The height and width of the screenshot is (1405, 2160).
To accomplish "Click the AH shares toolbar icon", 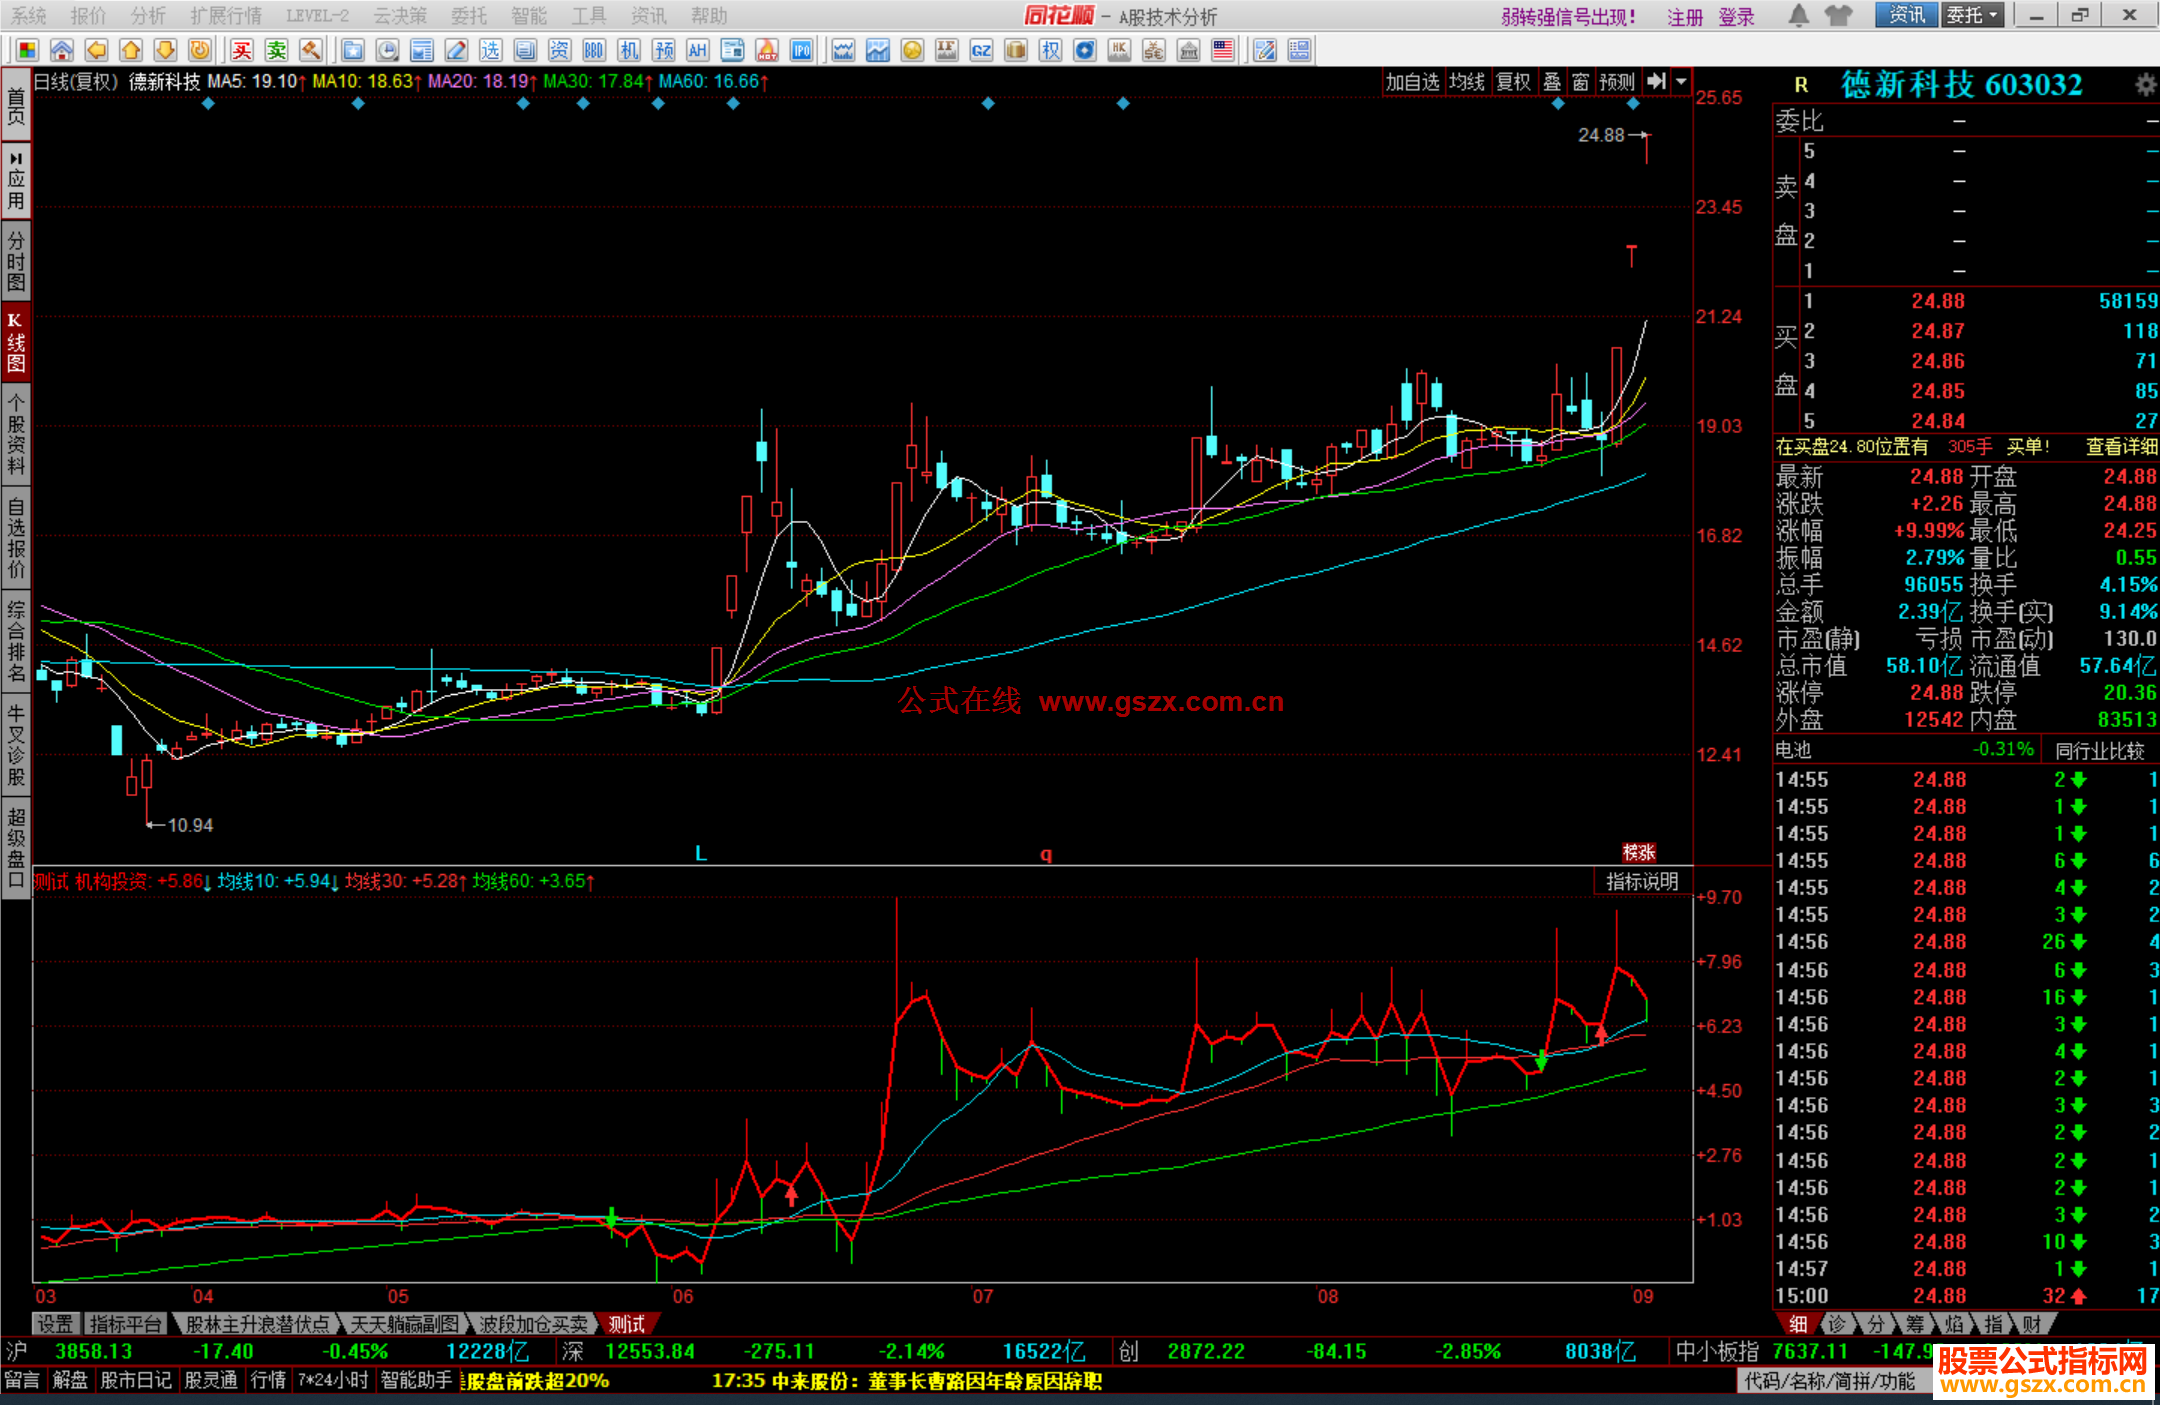I will pos(697,50).
